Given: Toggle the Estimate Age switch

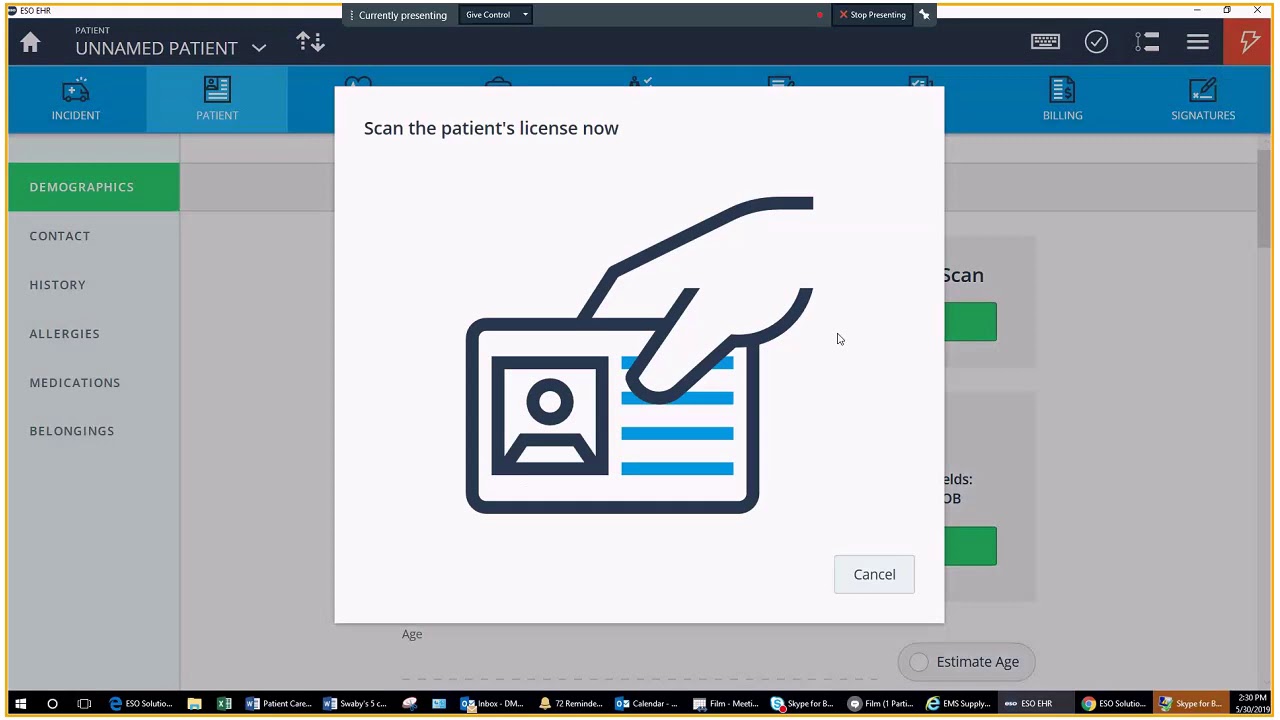Looking at the screenshot, I should 966,662.
